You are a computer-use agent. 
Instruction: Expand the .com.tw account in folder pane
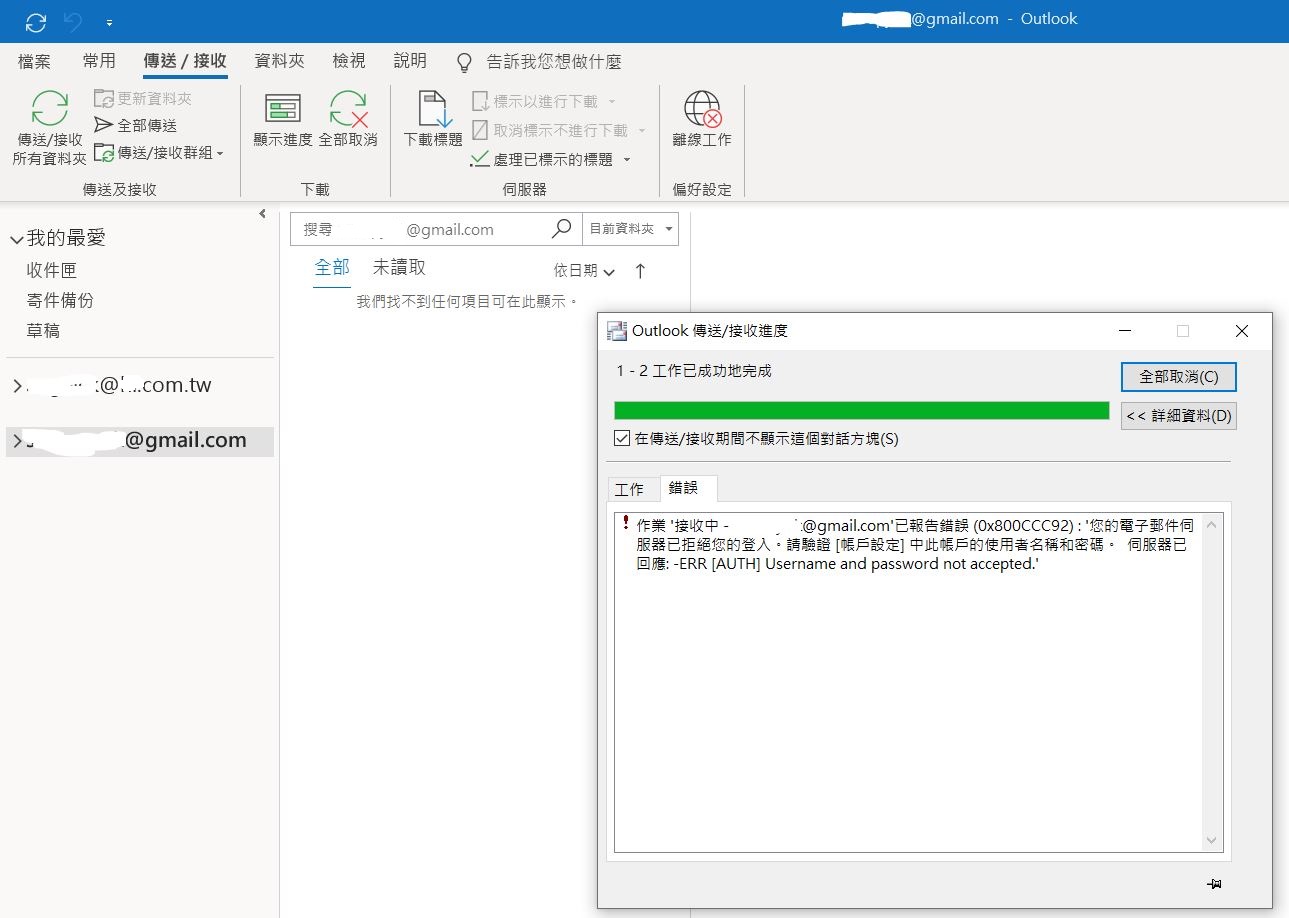pyautogui.click(x=17, y=386)
